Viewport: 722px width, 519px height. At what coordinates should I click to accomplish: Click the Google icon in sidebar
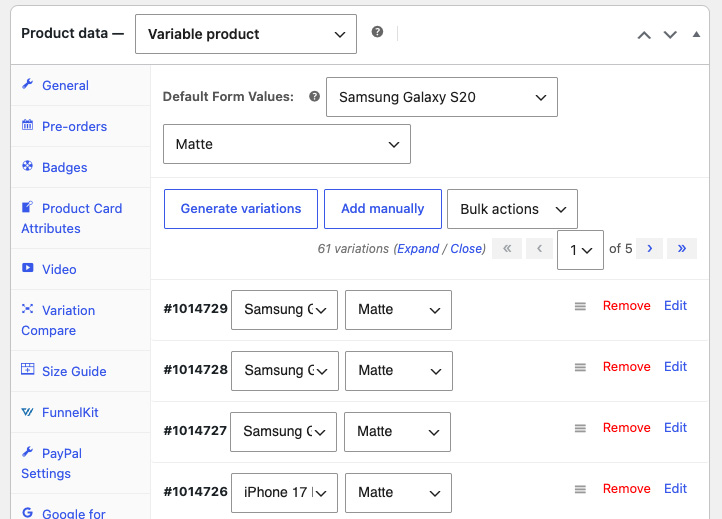coord(28,512)
